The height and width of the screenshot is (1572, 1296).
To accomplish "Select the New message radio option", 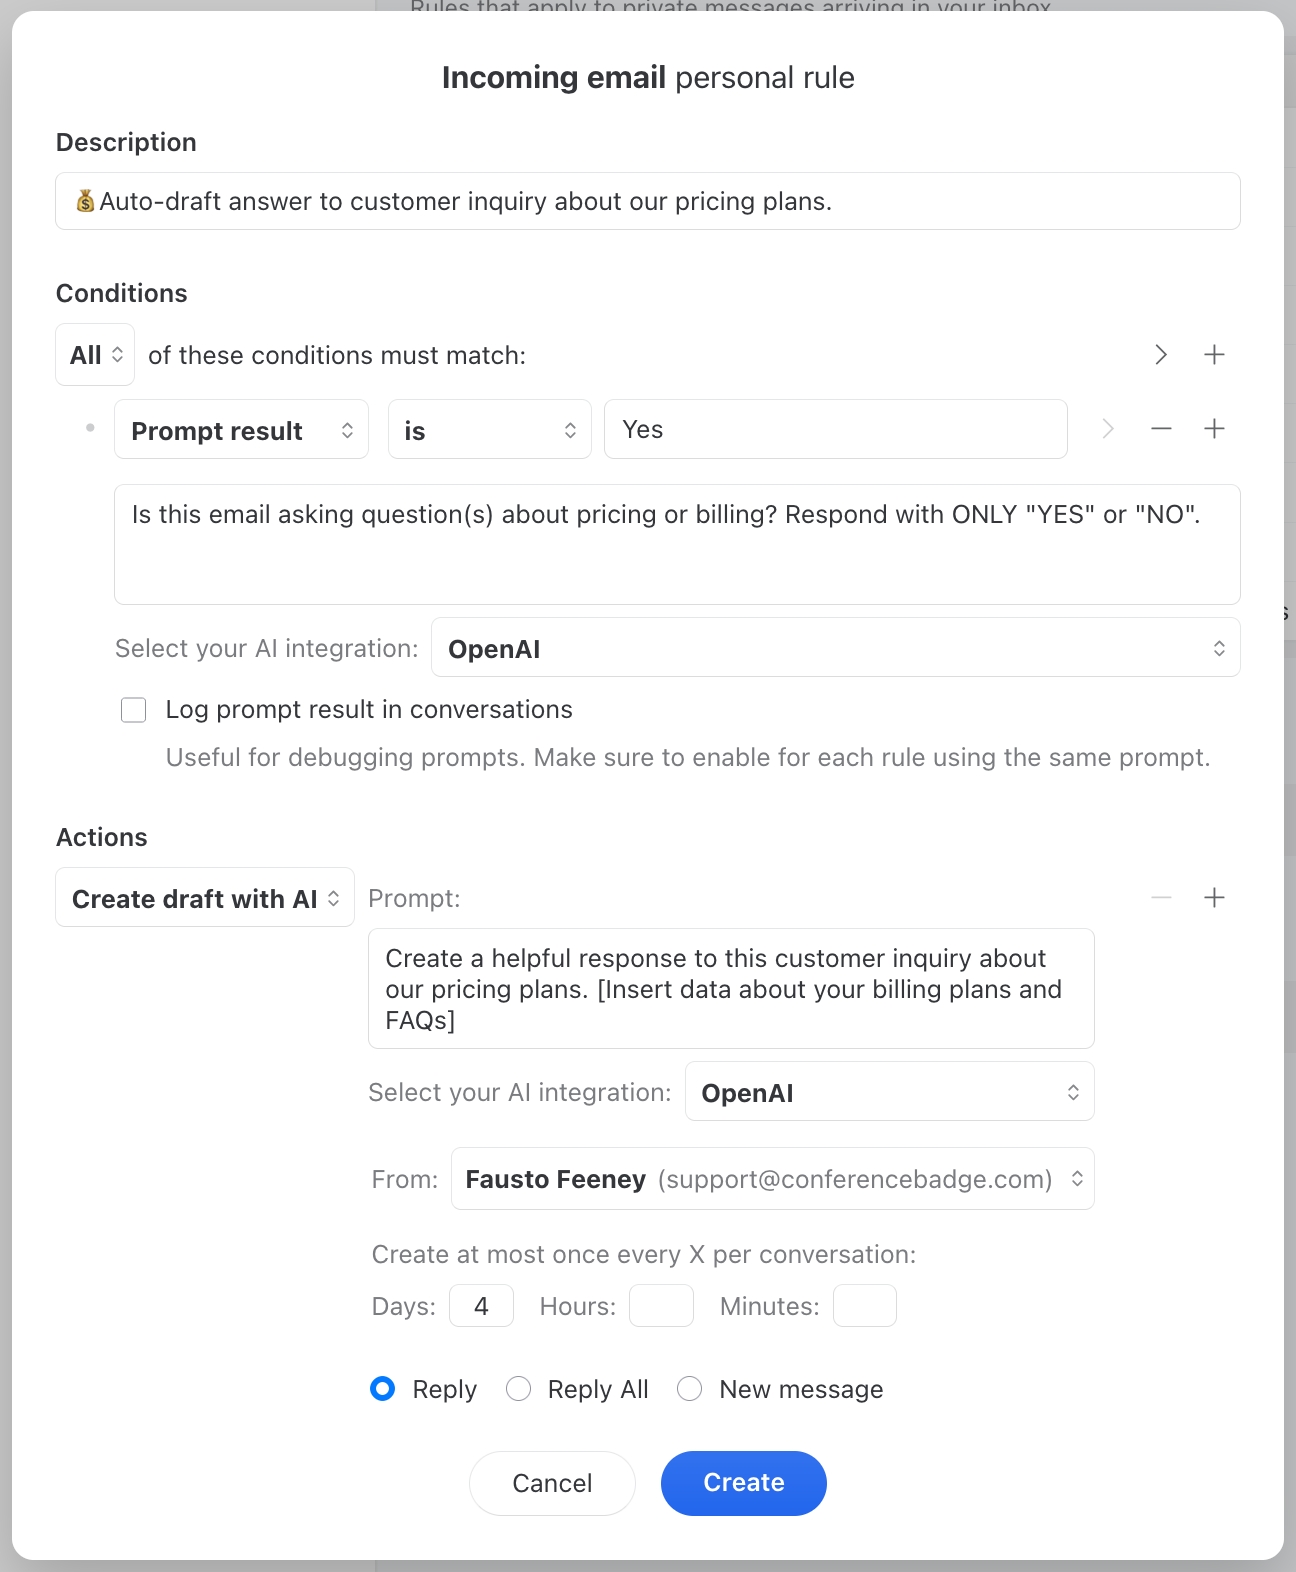I will (x=690, y=1389).
